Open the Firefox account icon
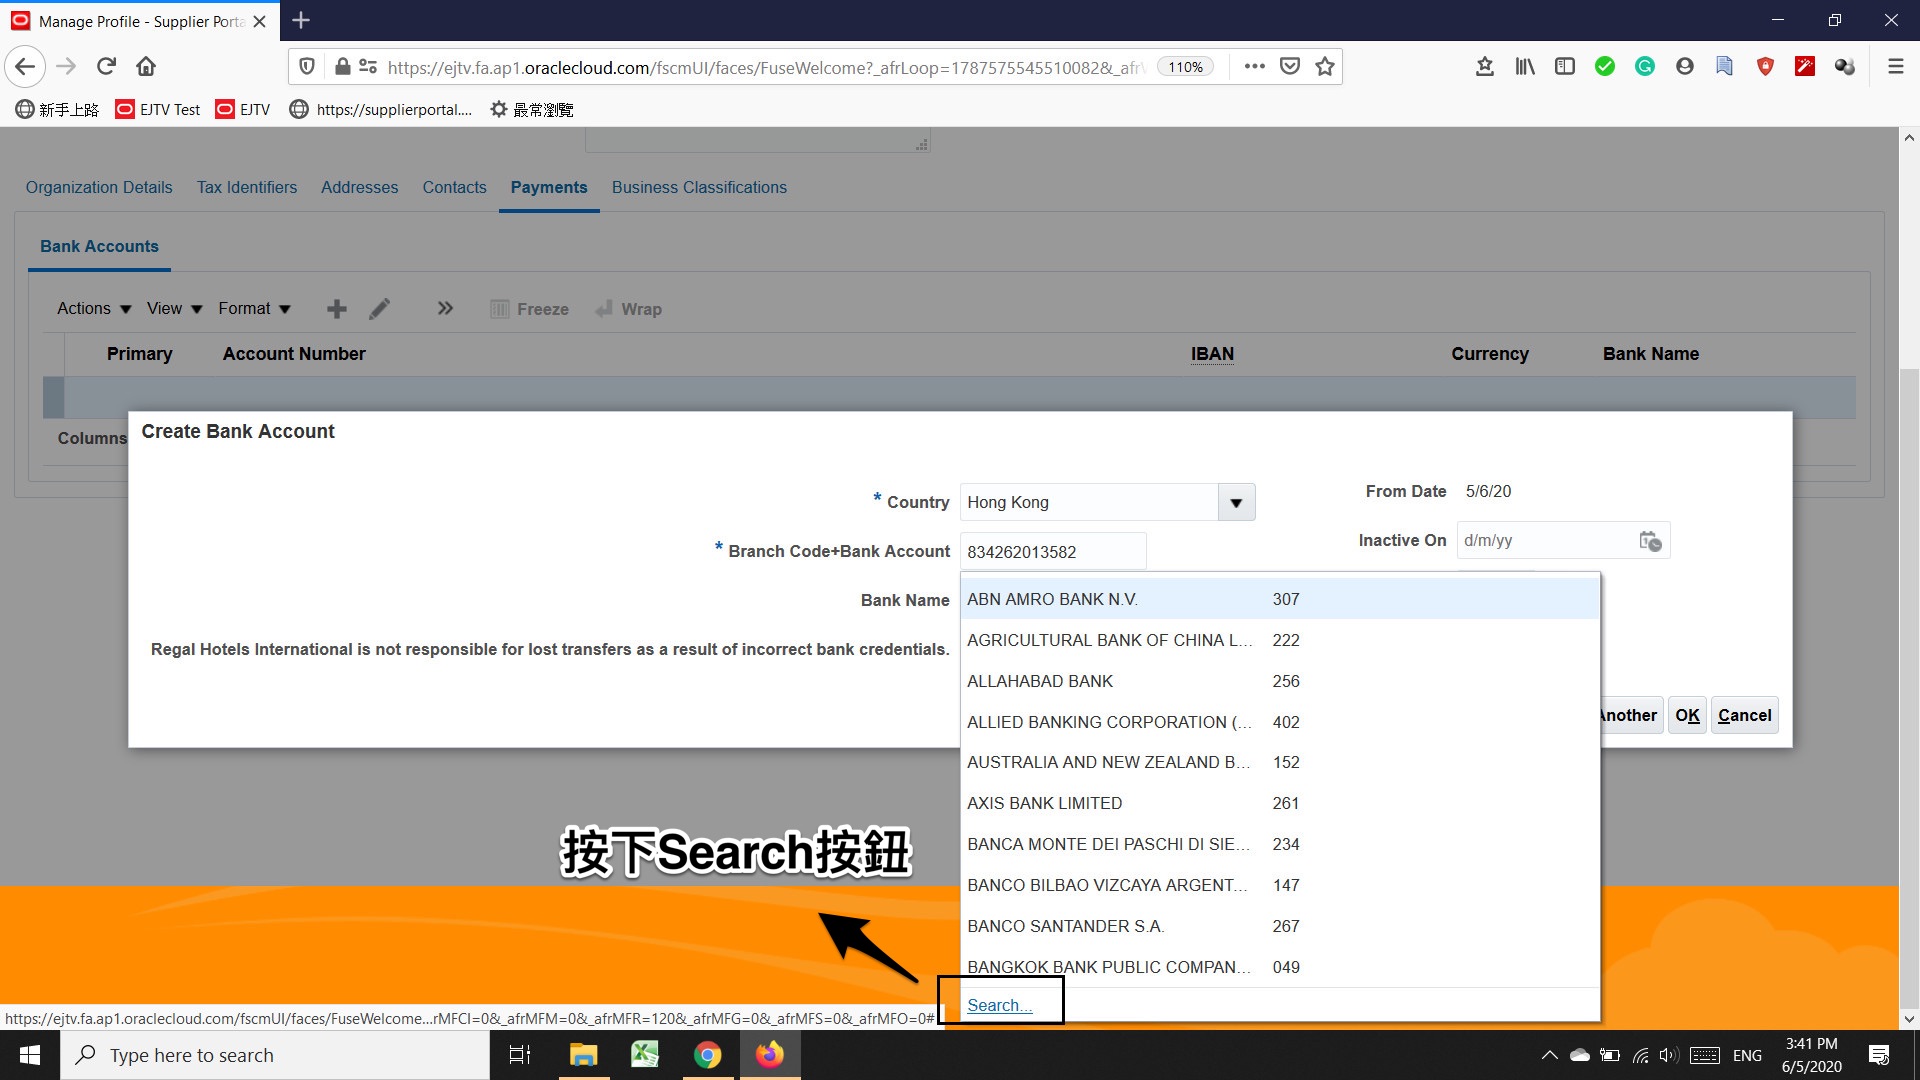1920x1080 pixels. click(x=1685, y=67)
